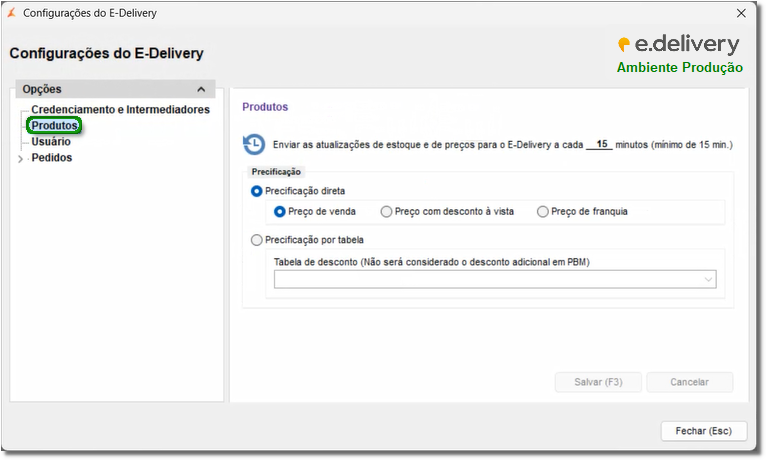
Task: Pick Preço com desconto à vista
Action: (387, 212)
